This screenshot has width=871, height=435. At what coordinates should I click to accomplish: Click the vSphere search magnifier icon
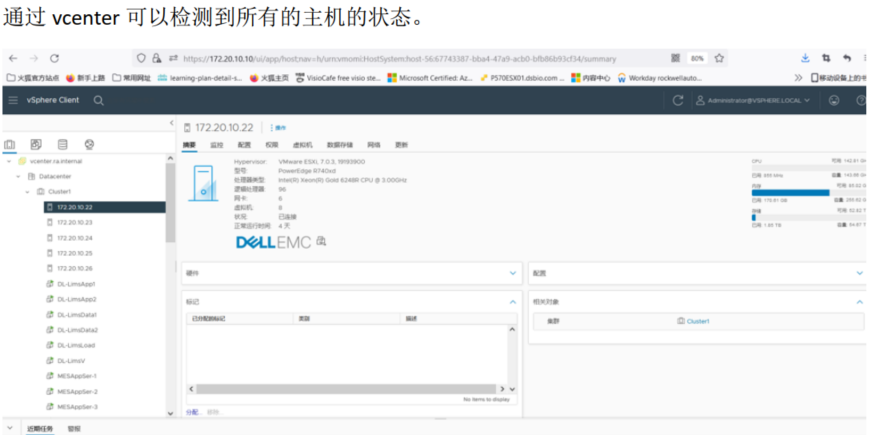pyautogui.click(x=98, y=100)
